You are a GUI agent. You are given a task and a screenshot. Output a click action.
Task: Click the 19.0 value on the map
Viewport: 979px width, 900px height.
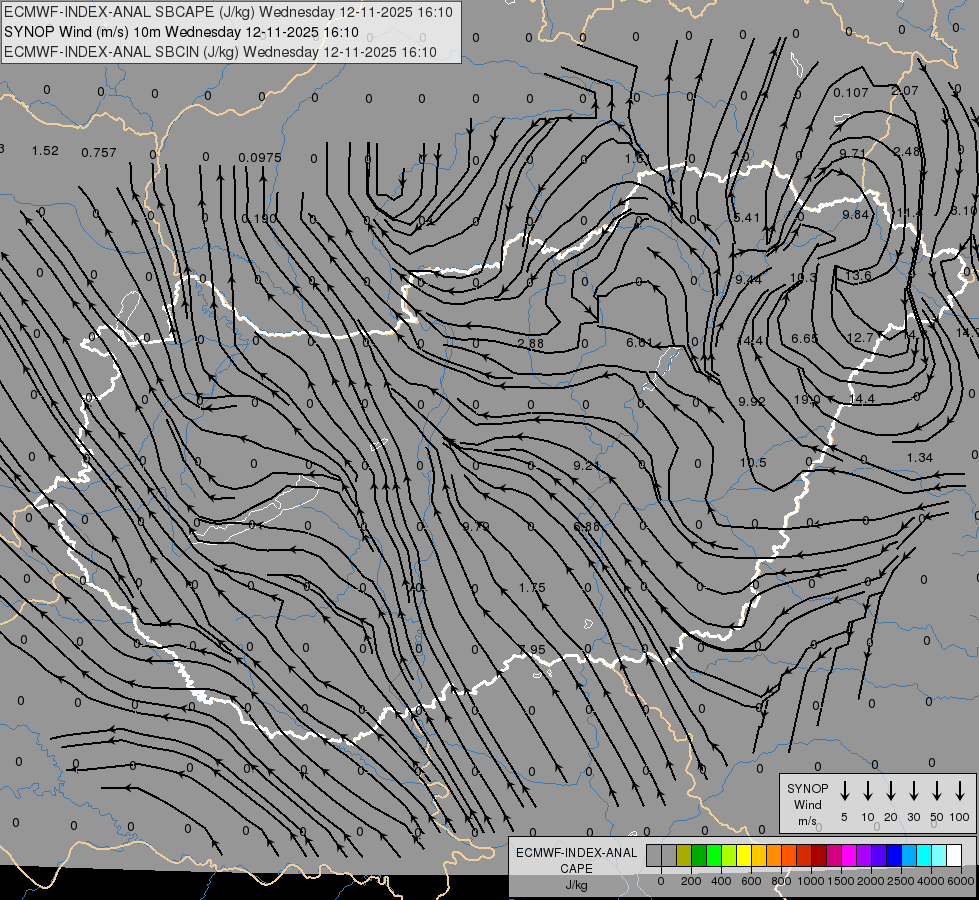tap(807, 399)
